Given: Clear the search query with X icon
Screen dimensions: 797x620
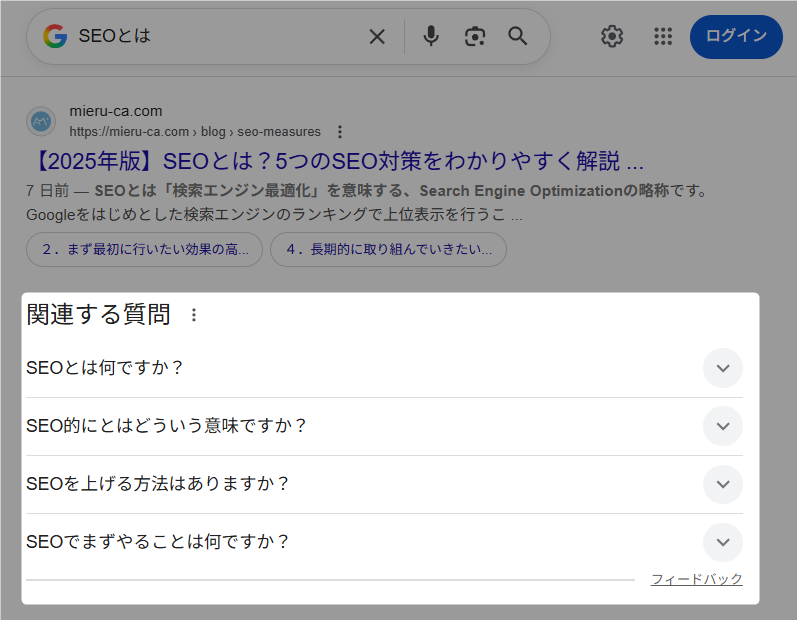Looking at the screenshot, I should coord(377,37).
